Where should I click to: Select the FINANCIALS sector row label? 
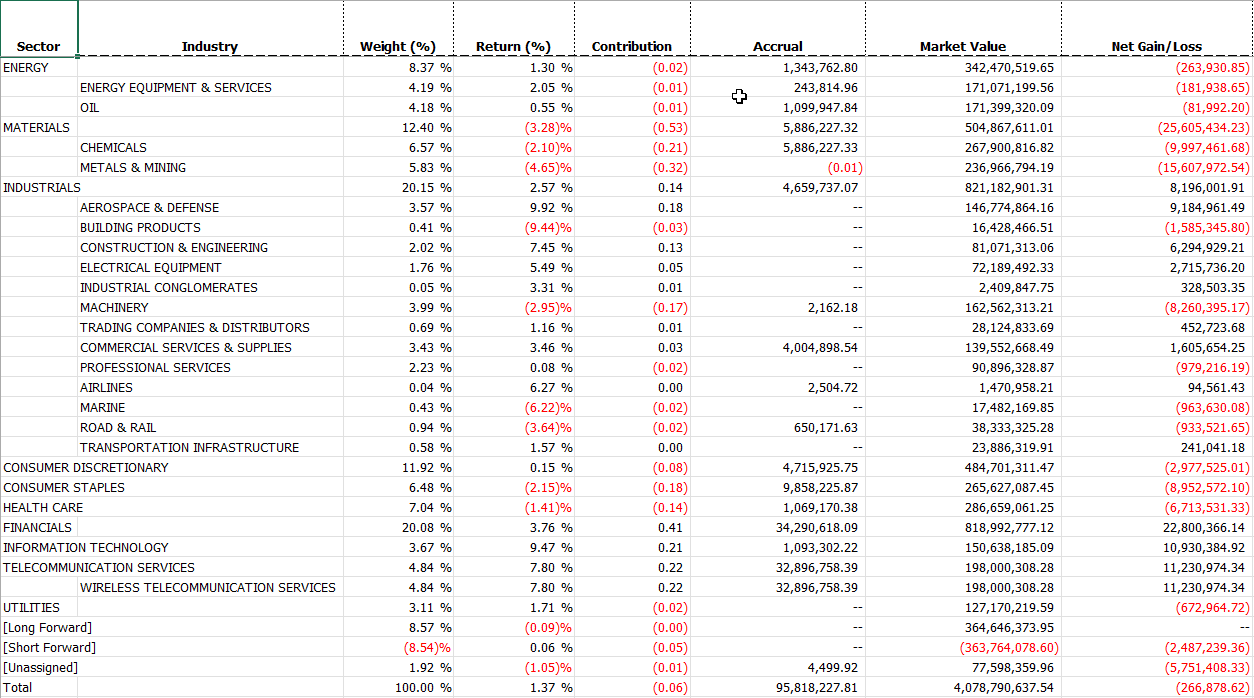coord(38,528)
